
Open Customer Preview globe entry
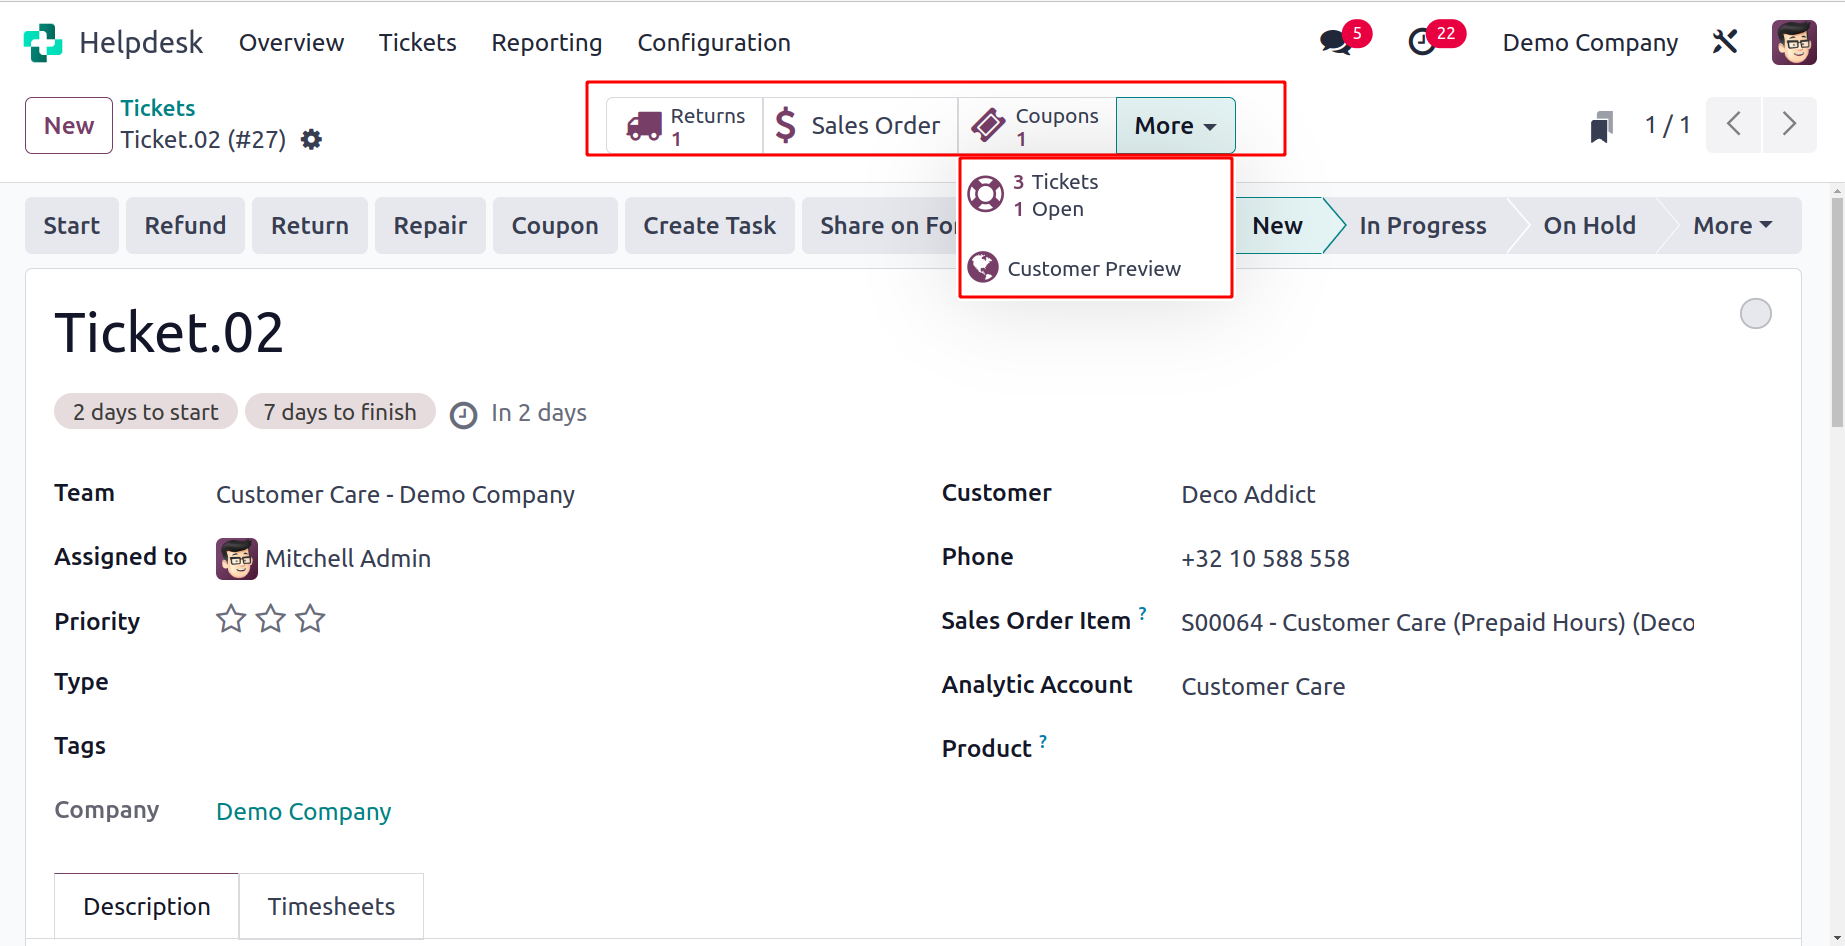click(1095, 268)
